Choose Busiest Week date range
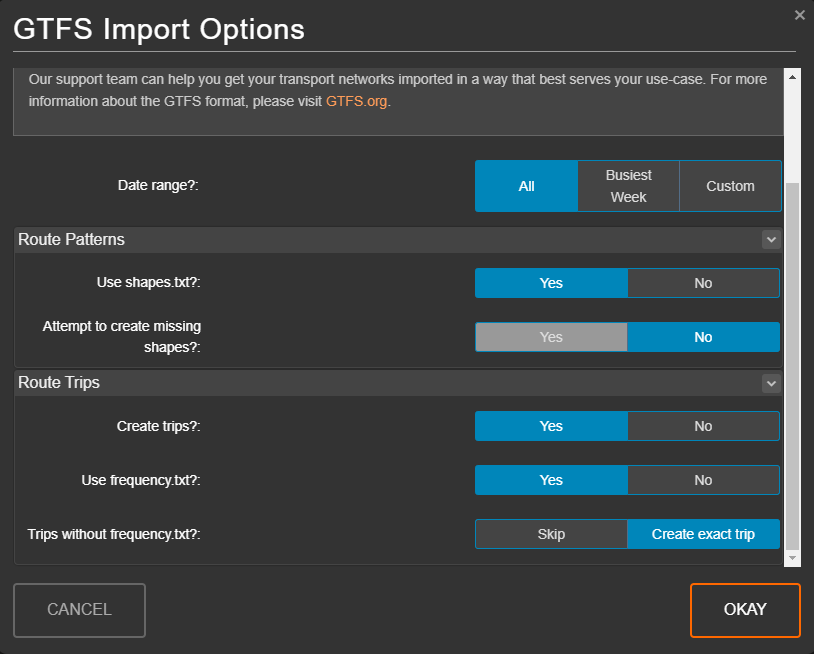Viewport: 814px width, 654px height. pyautogui.click(x=628, y=186)
